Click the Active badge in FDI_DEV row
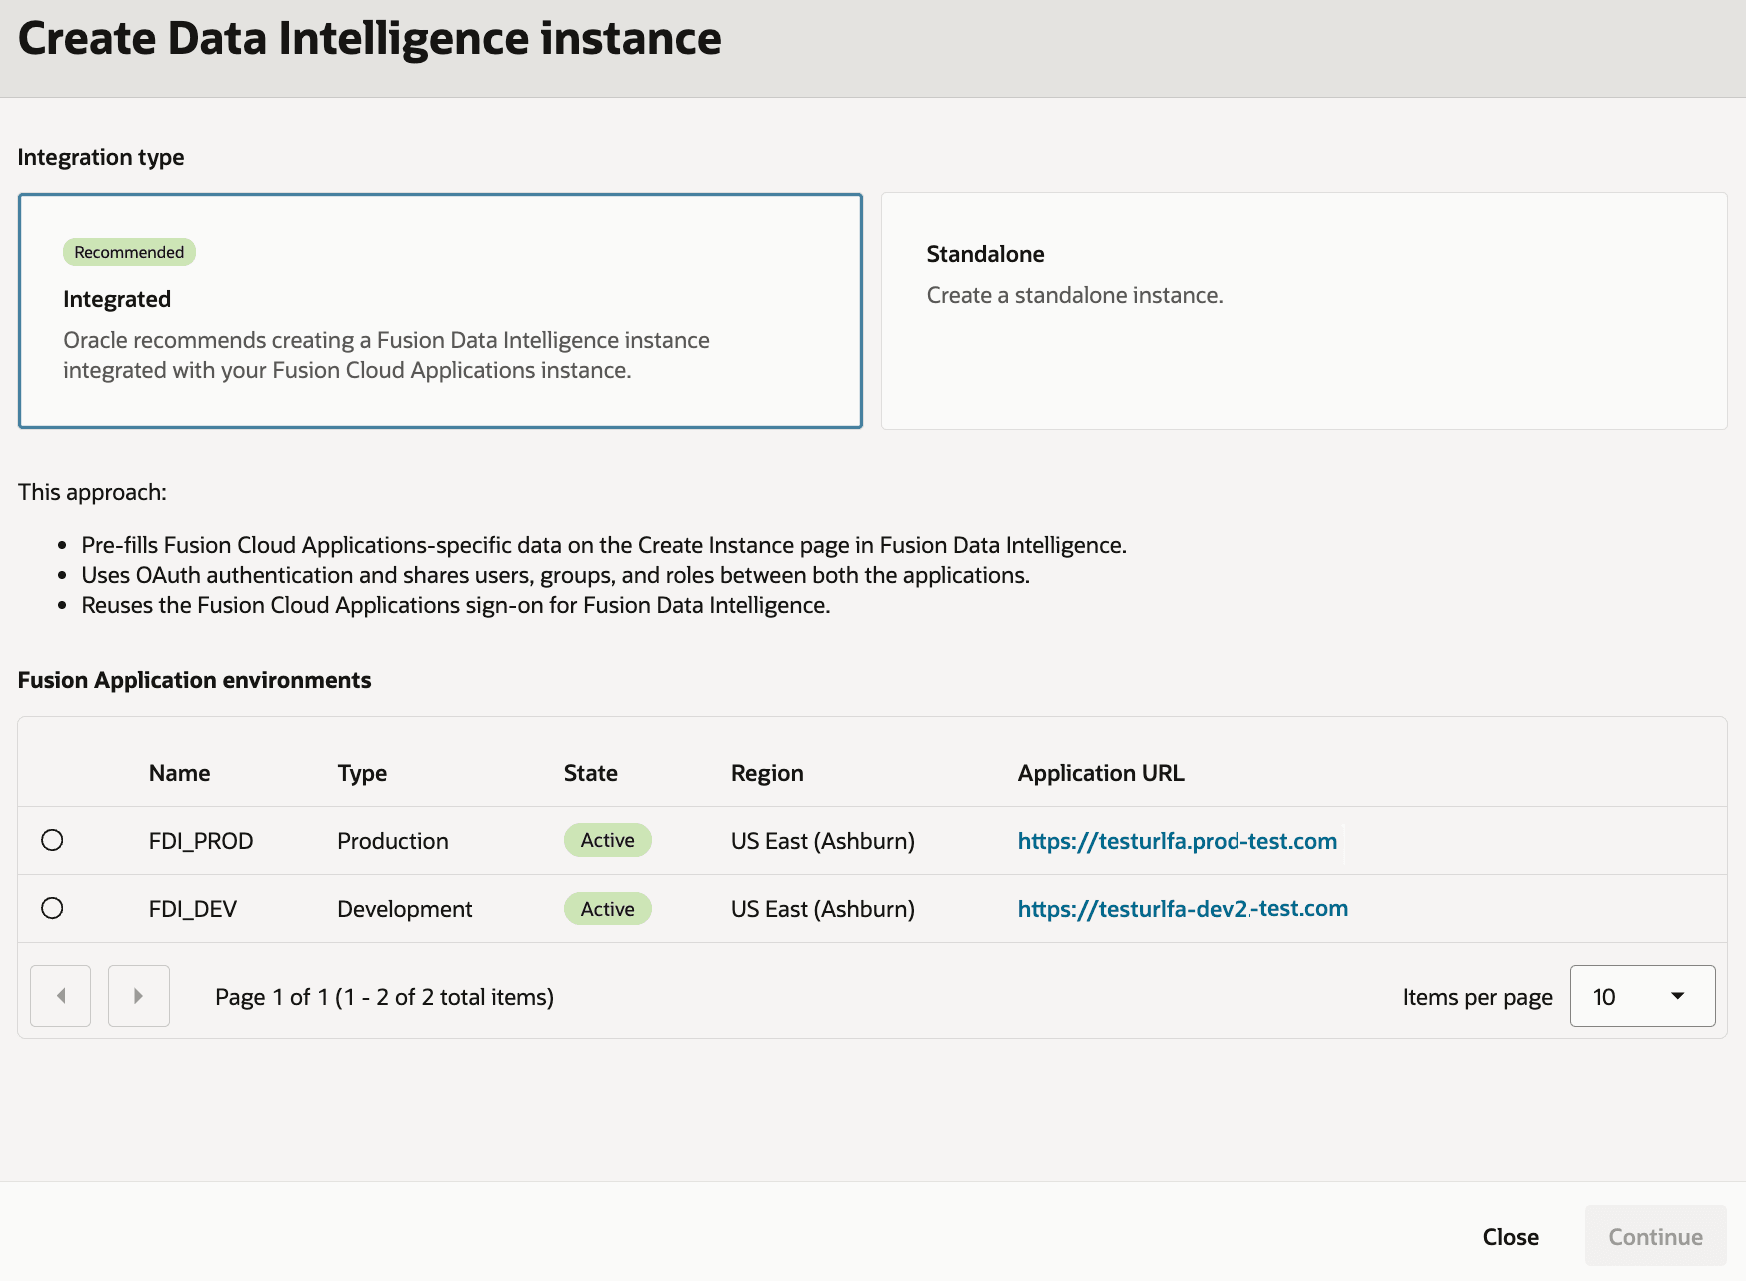The width and height of the screenshot is (1746, 1281). pos(607,909)
